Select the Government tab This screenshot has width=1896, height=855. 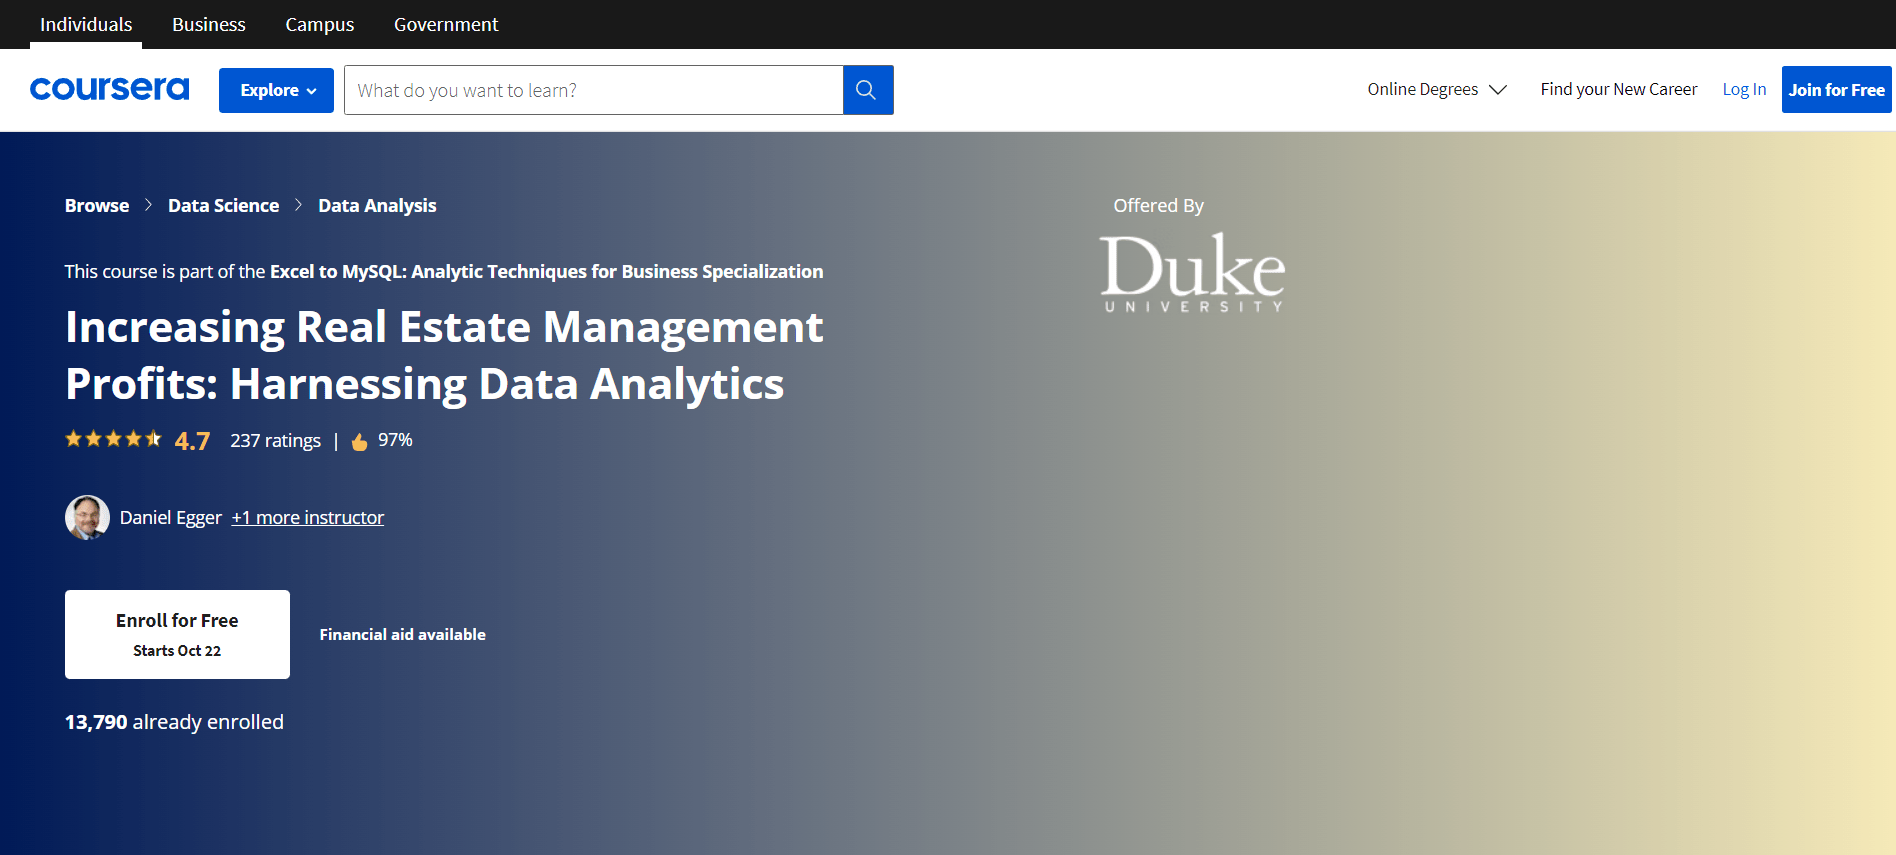coord(445,24)
